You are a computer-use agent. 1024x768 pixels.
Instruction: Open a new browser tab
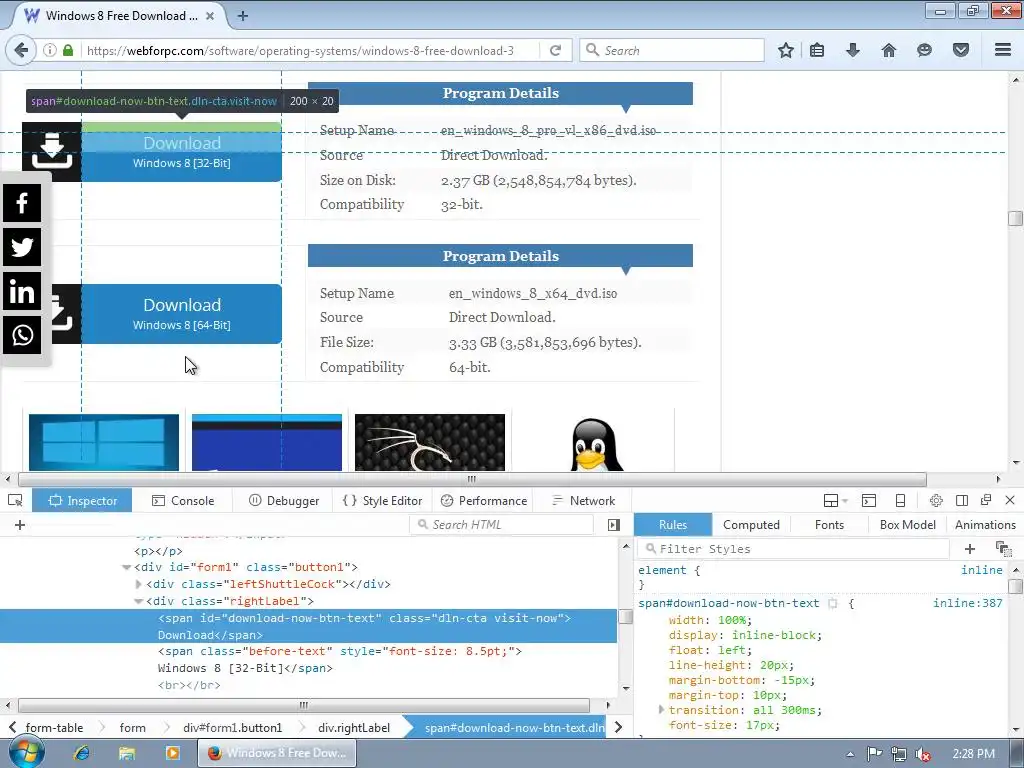pos(242,16)
